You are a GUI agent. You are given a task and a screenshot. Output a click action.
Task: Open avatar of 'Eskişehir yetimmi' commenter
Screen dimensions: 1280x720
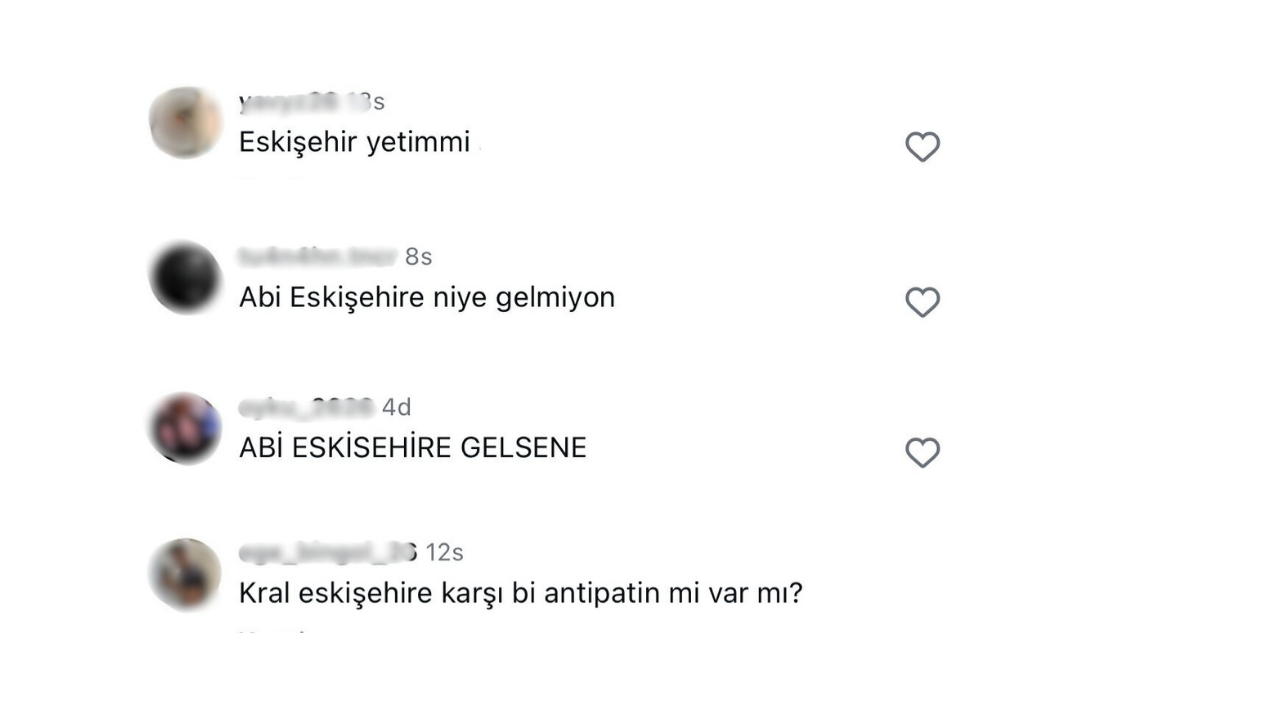(x=185, y=123)
